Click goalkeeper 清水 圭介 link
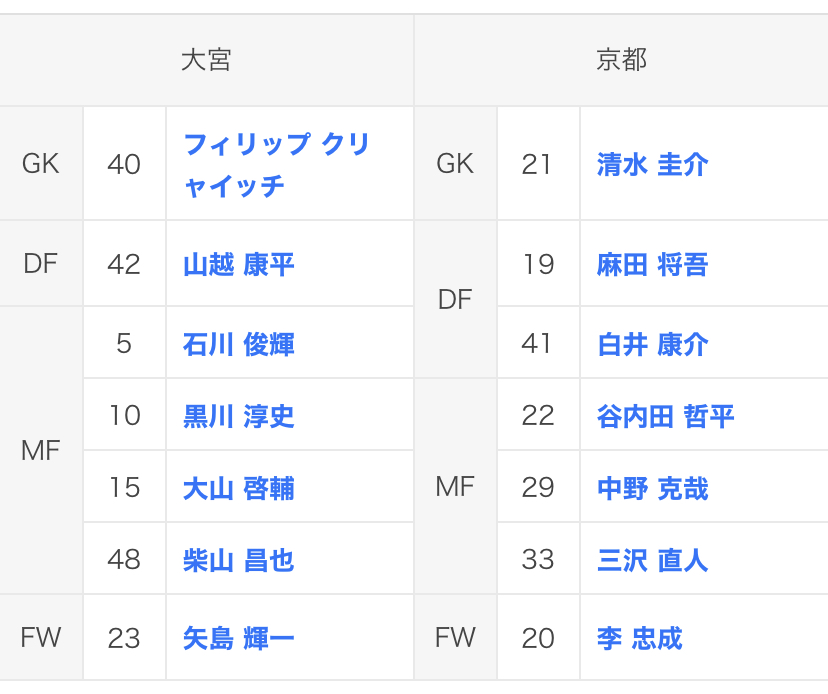828x694 pixels. [x=652, y=165]
